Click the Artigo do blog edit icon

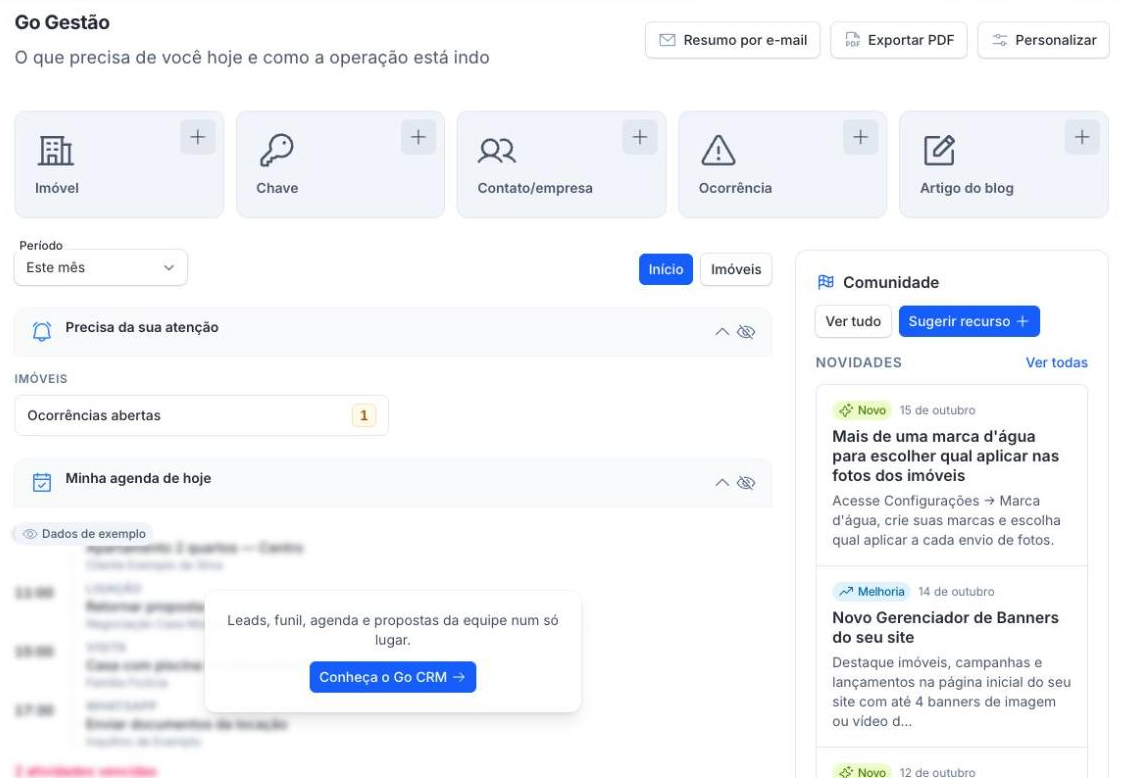tap(939, 151)
